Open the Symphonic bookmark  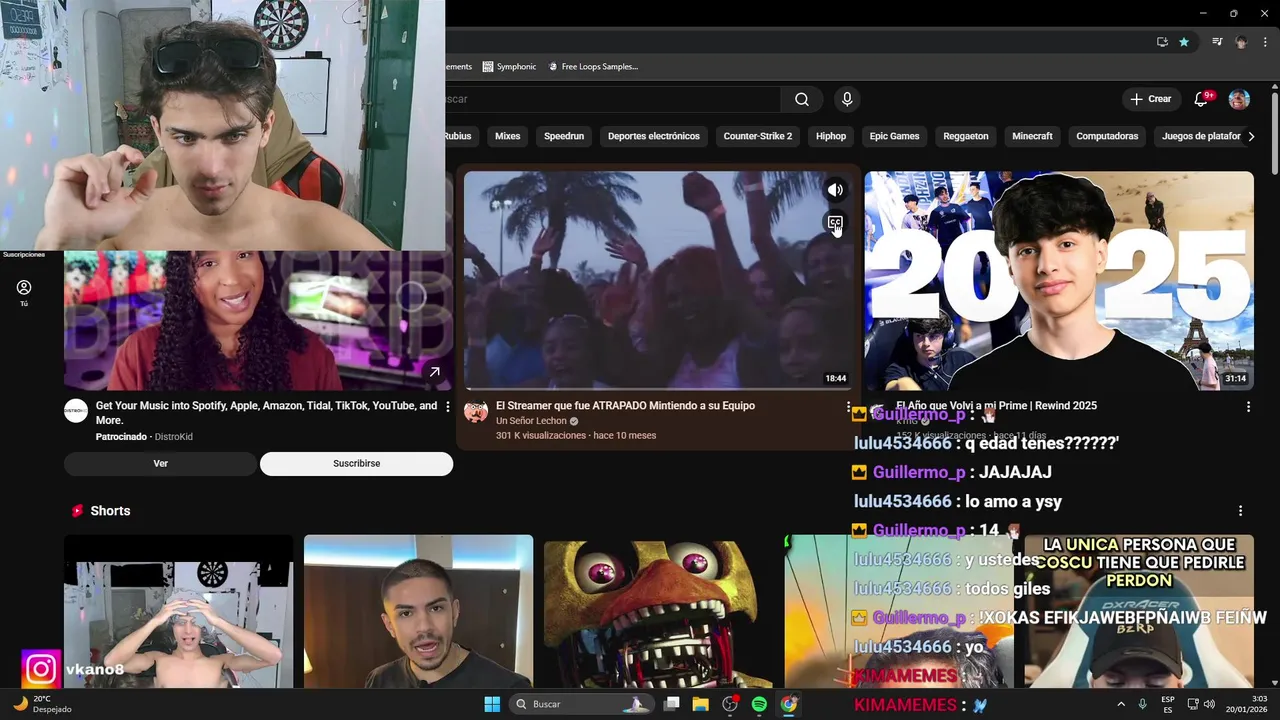point(509,67)
